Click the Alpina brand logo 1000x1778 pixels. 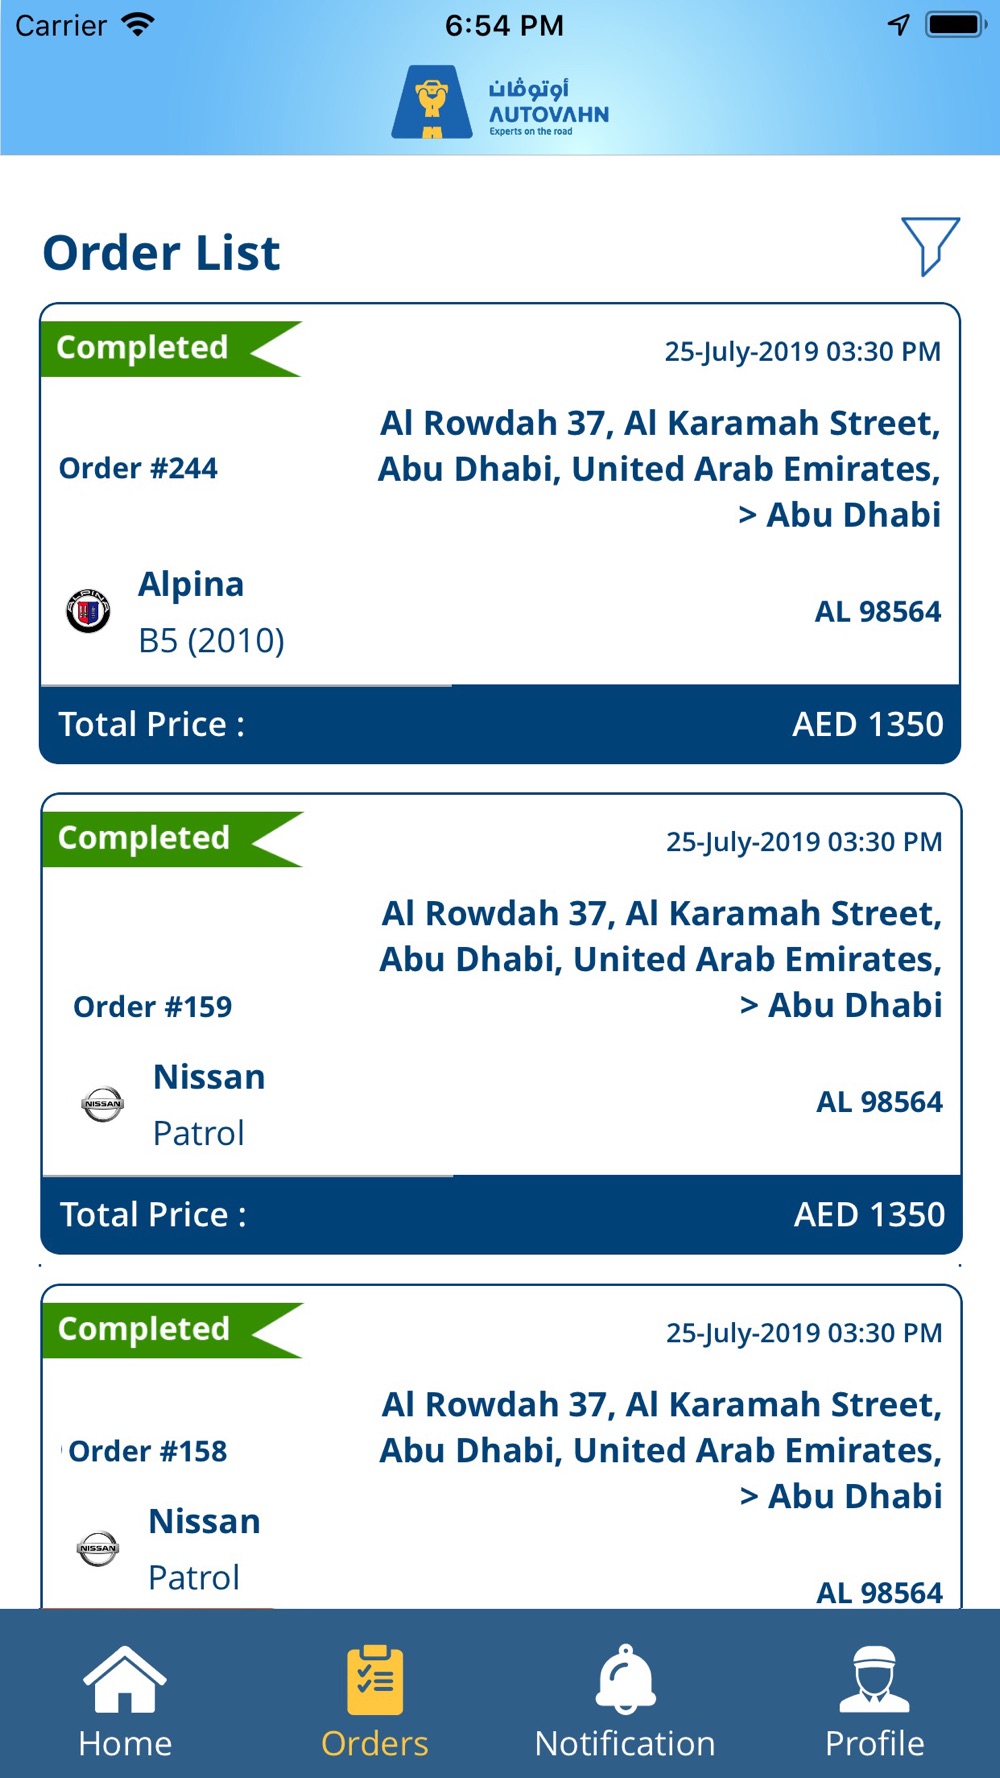(x=88, y=611)
